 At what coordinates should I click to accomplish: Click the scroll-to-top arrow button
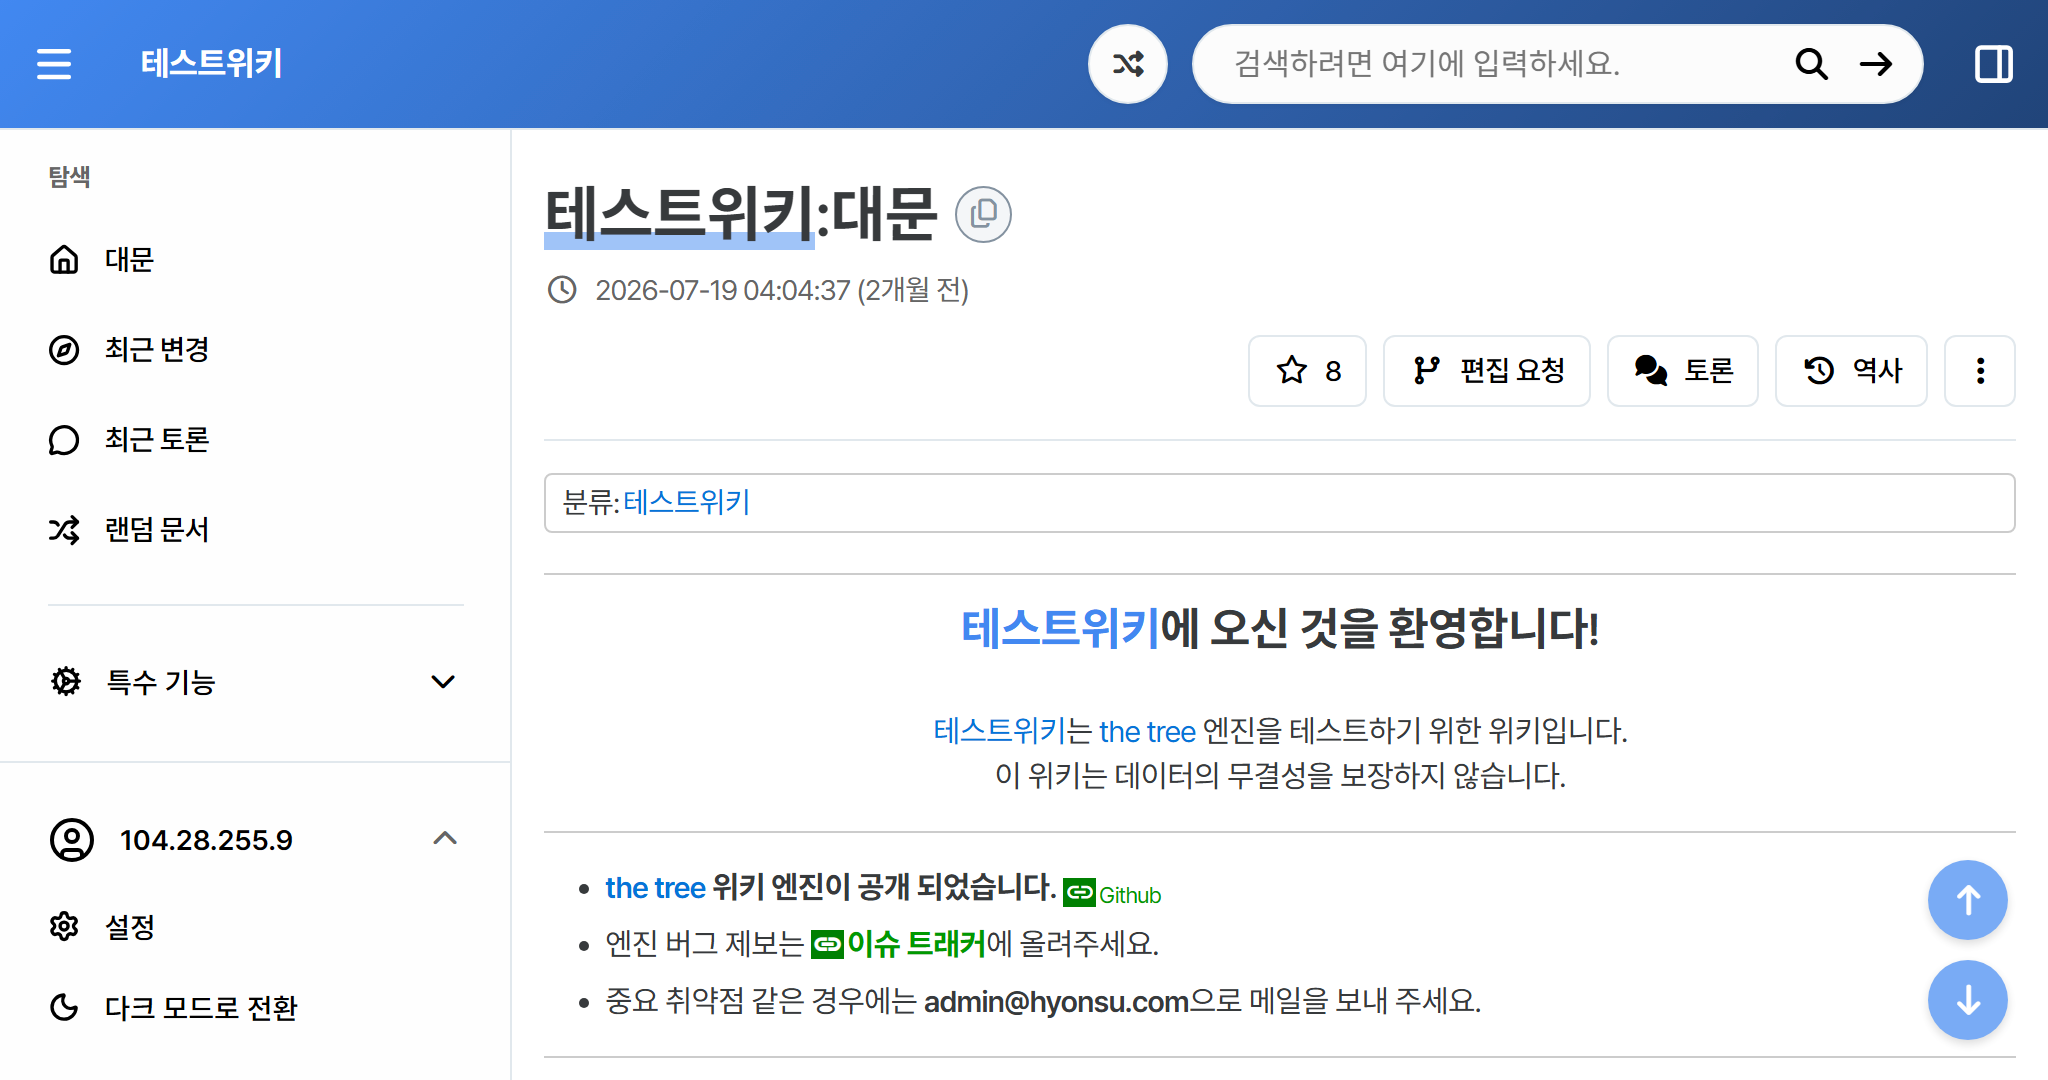tap(1967, 900)
